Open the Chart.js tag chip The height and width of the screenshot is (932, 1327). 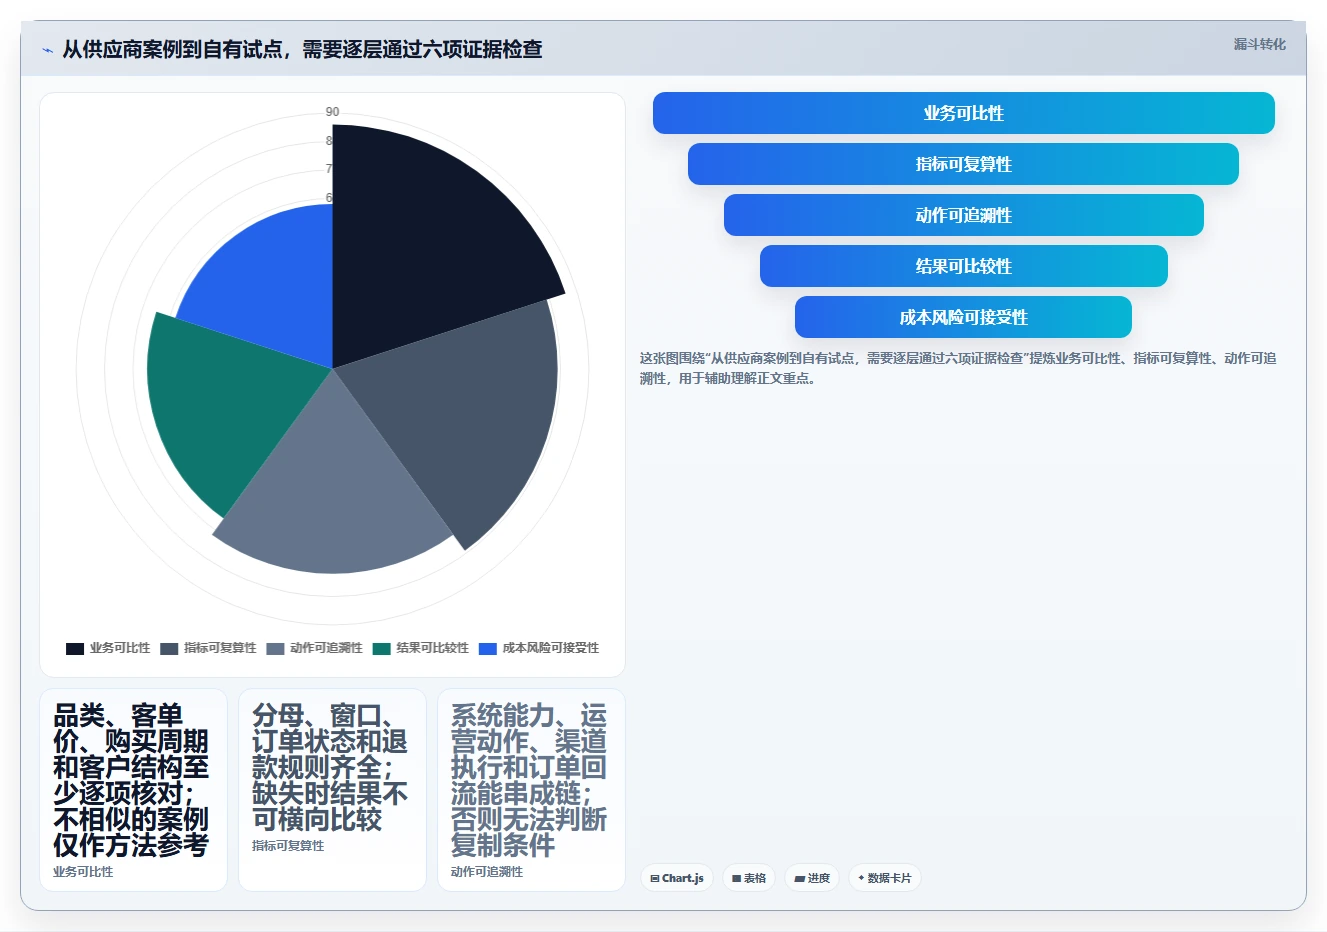click(677, 878)
